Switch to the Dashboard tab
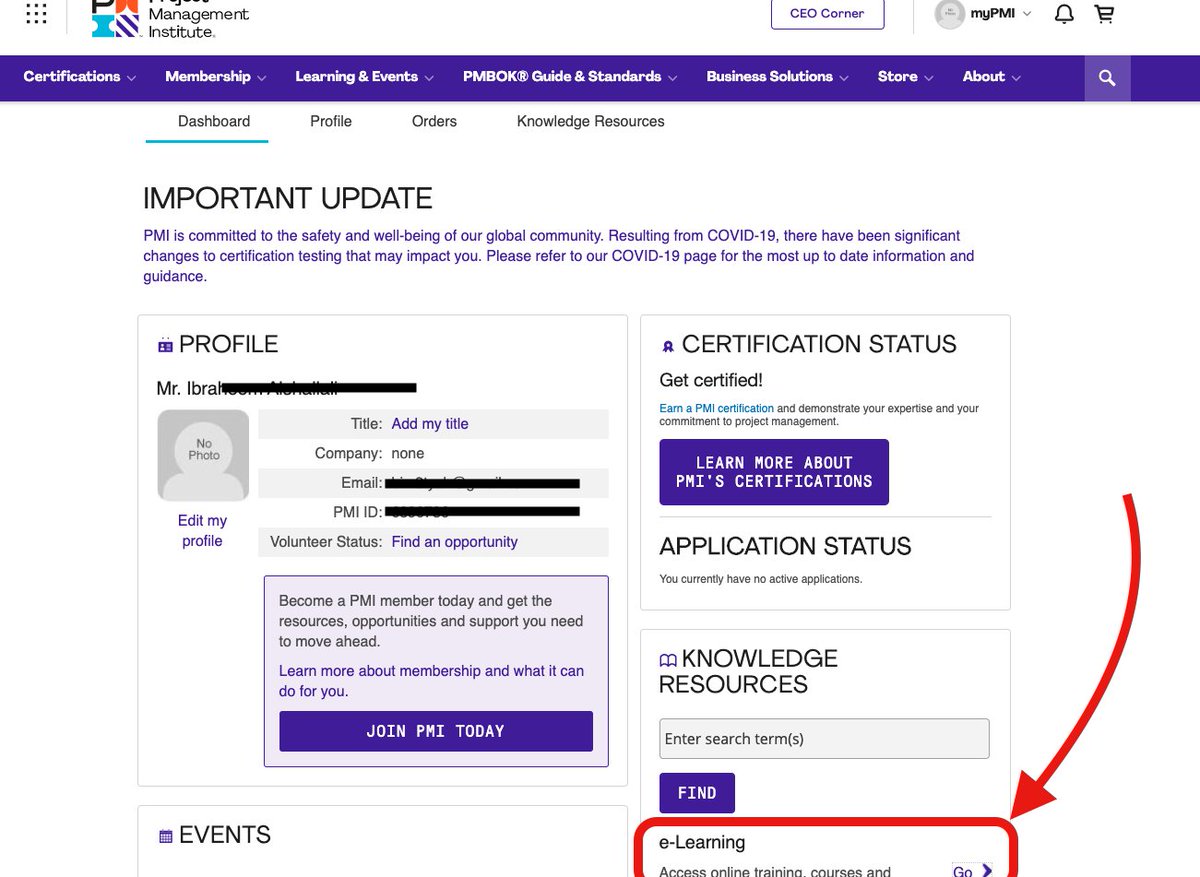Screen dimensions: 1200x877 pos(214,121)
